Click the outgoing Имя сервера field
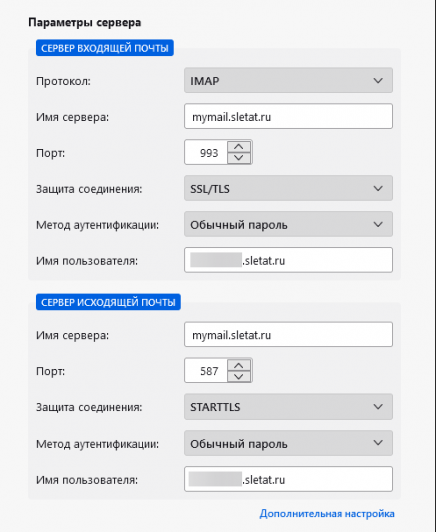This screenshot has height=532, width=436. [x=288, y=335]
